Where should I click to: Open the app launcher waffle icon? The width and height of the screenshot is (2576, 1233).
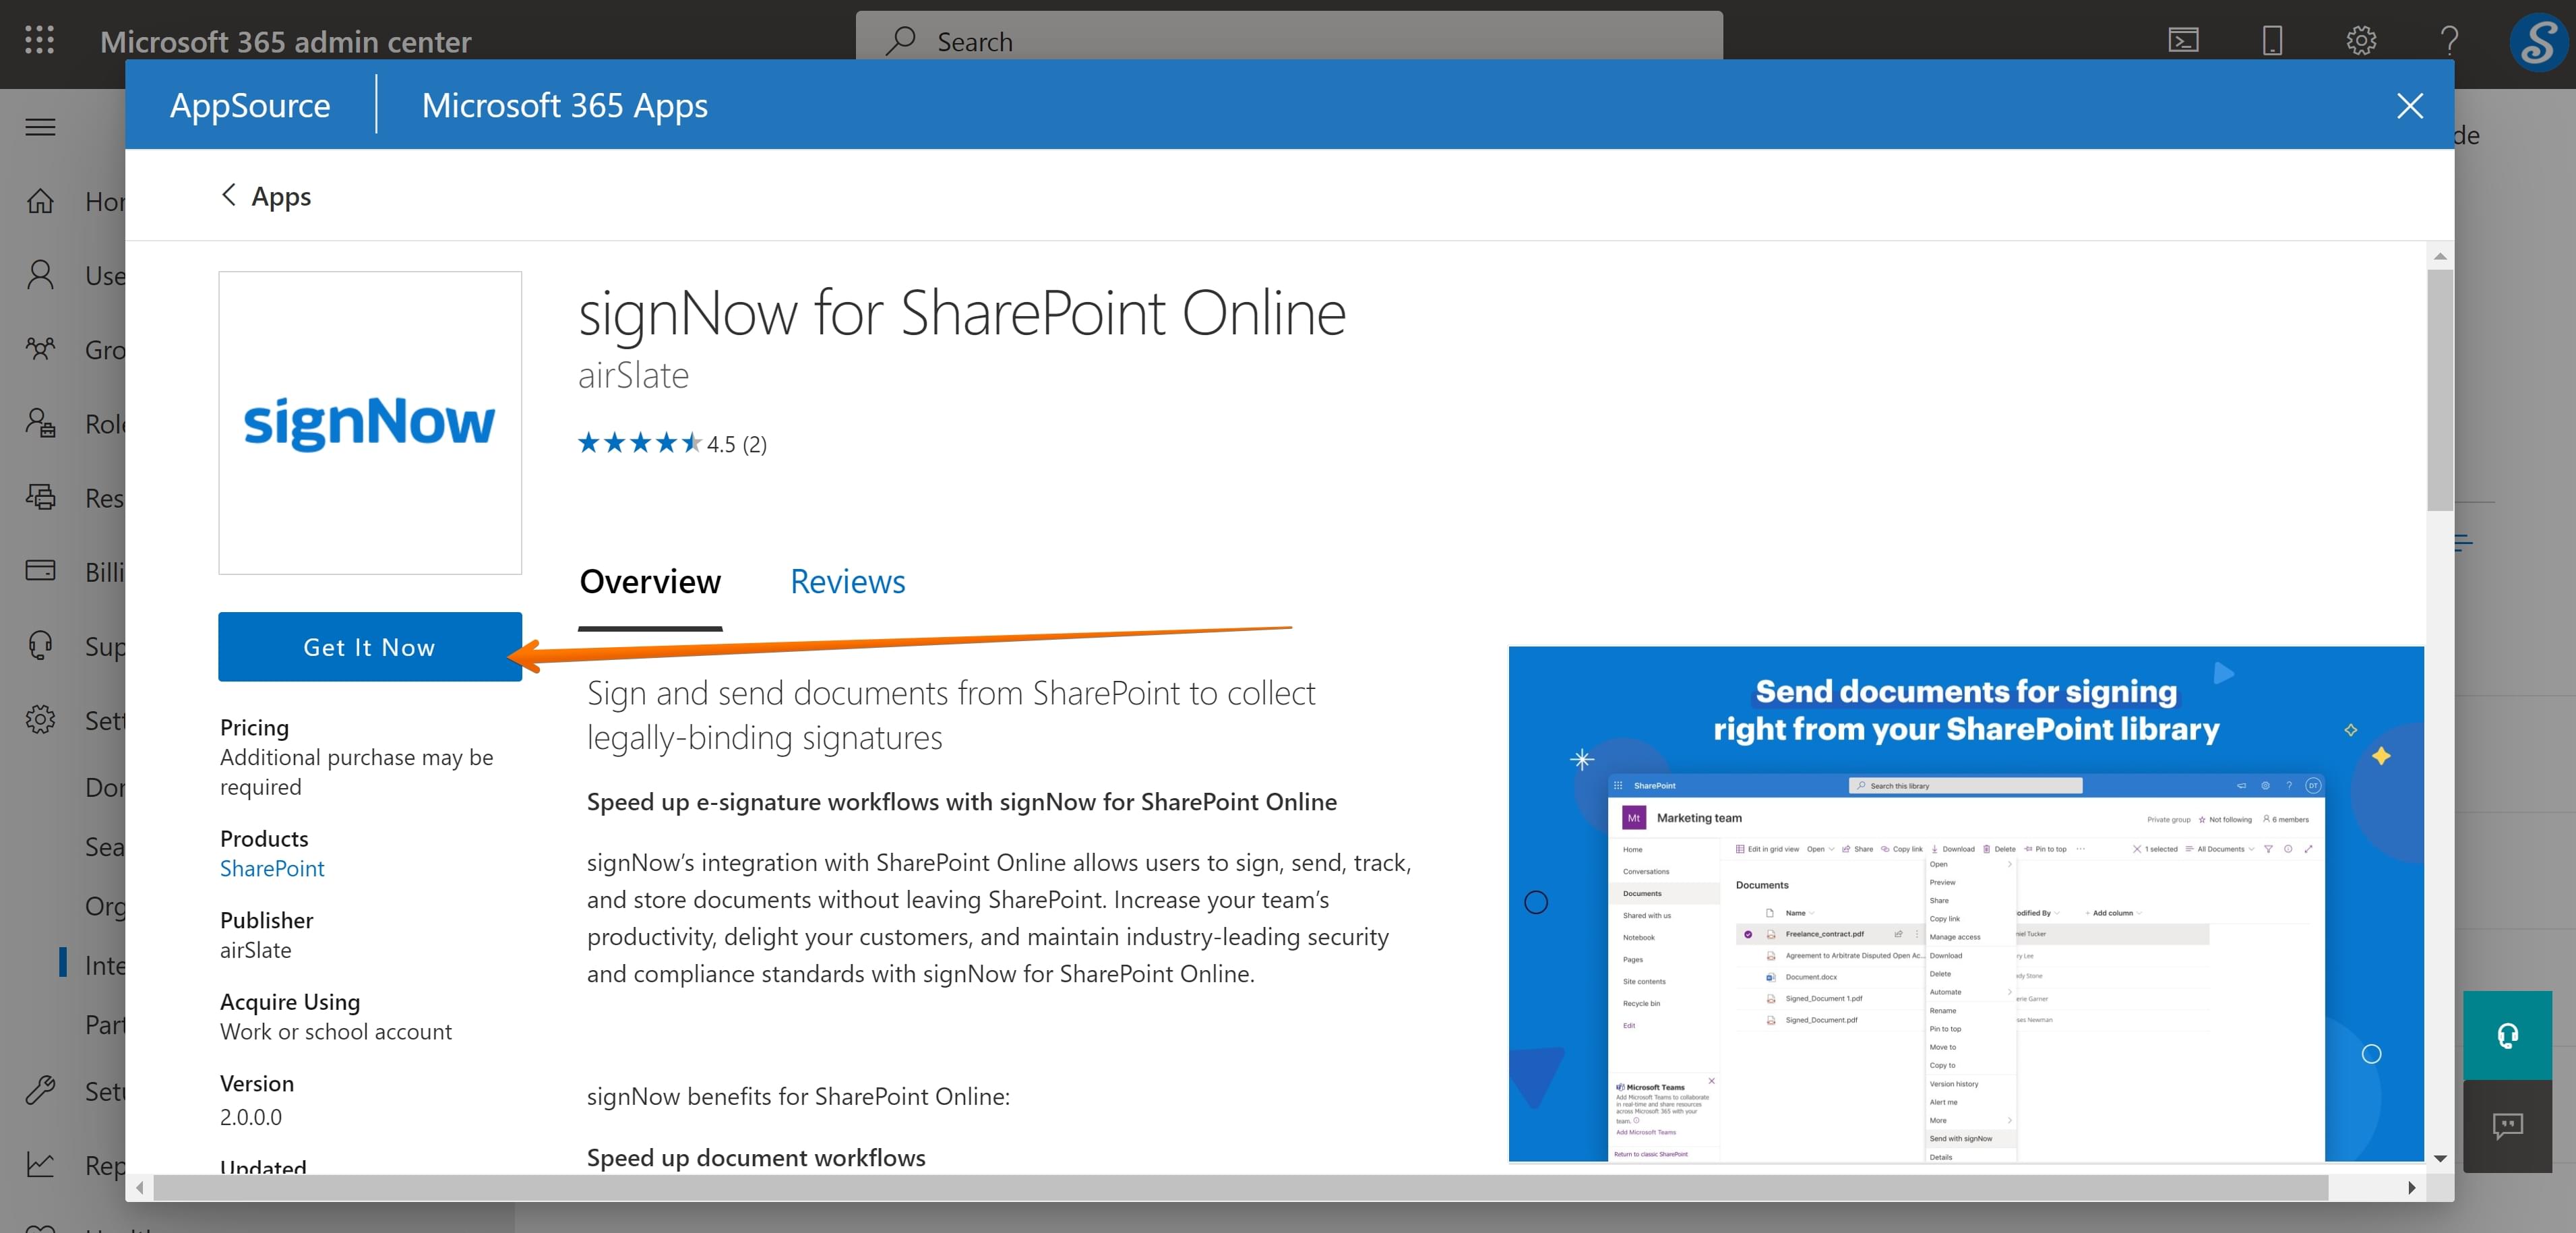pyautogui.click(x=39, y=40)
